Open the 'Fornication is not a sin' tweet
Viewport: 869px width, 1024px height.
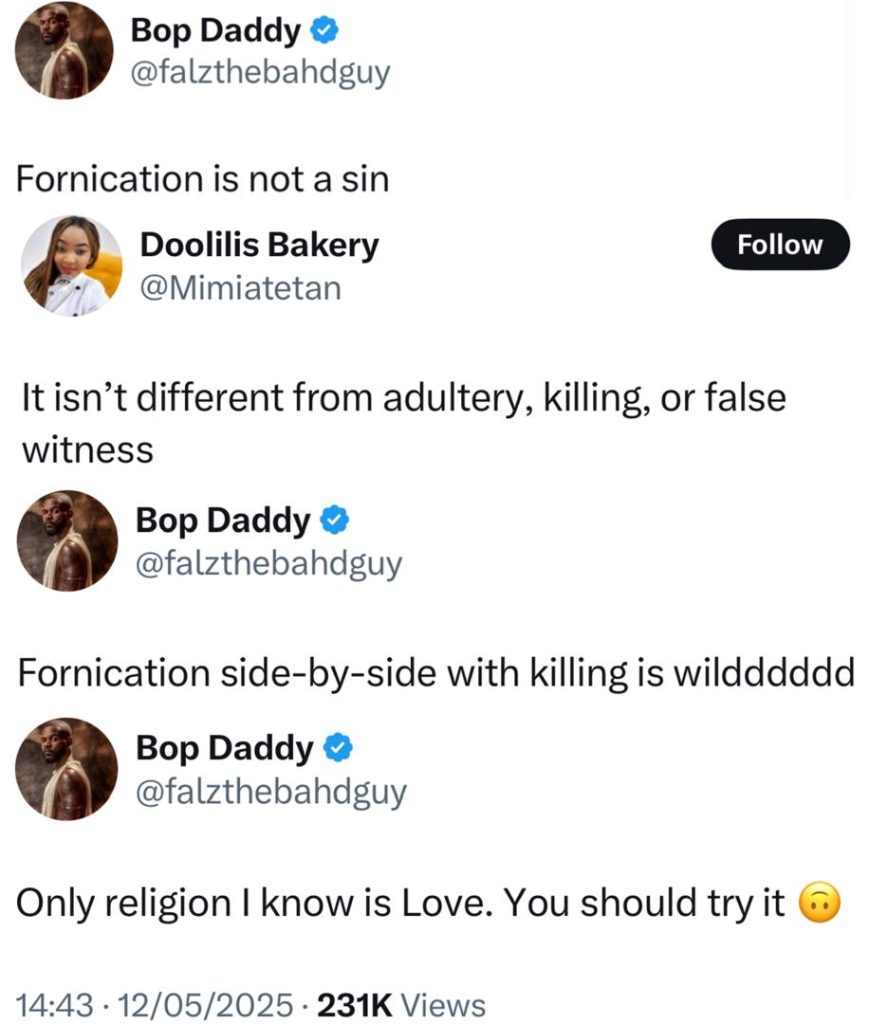(203, 179)
